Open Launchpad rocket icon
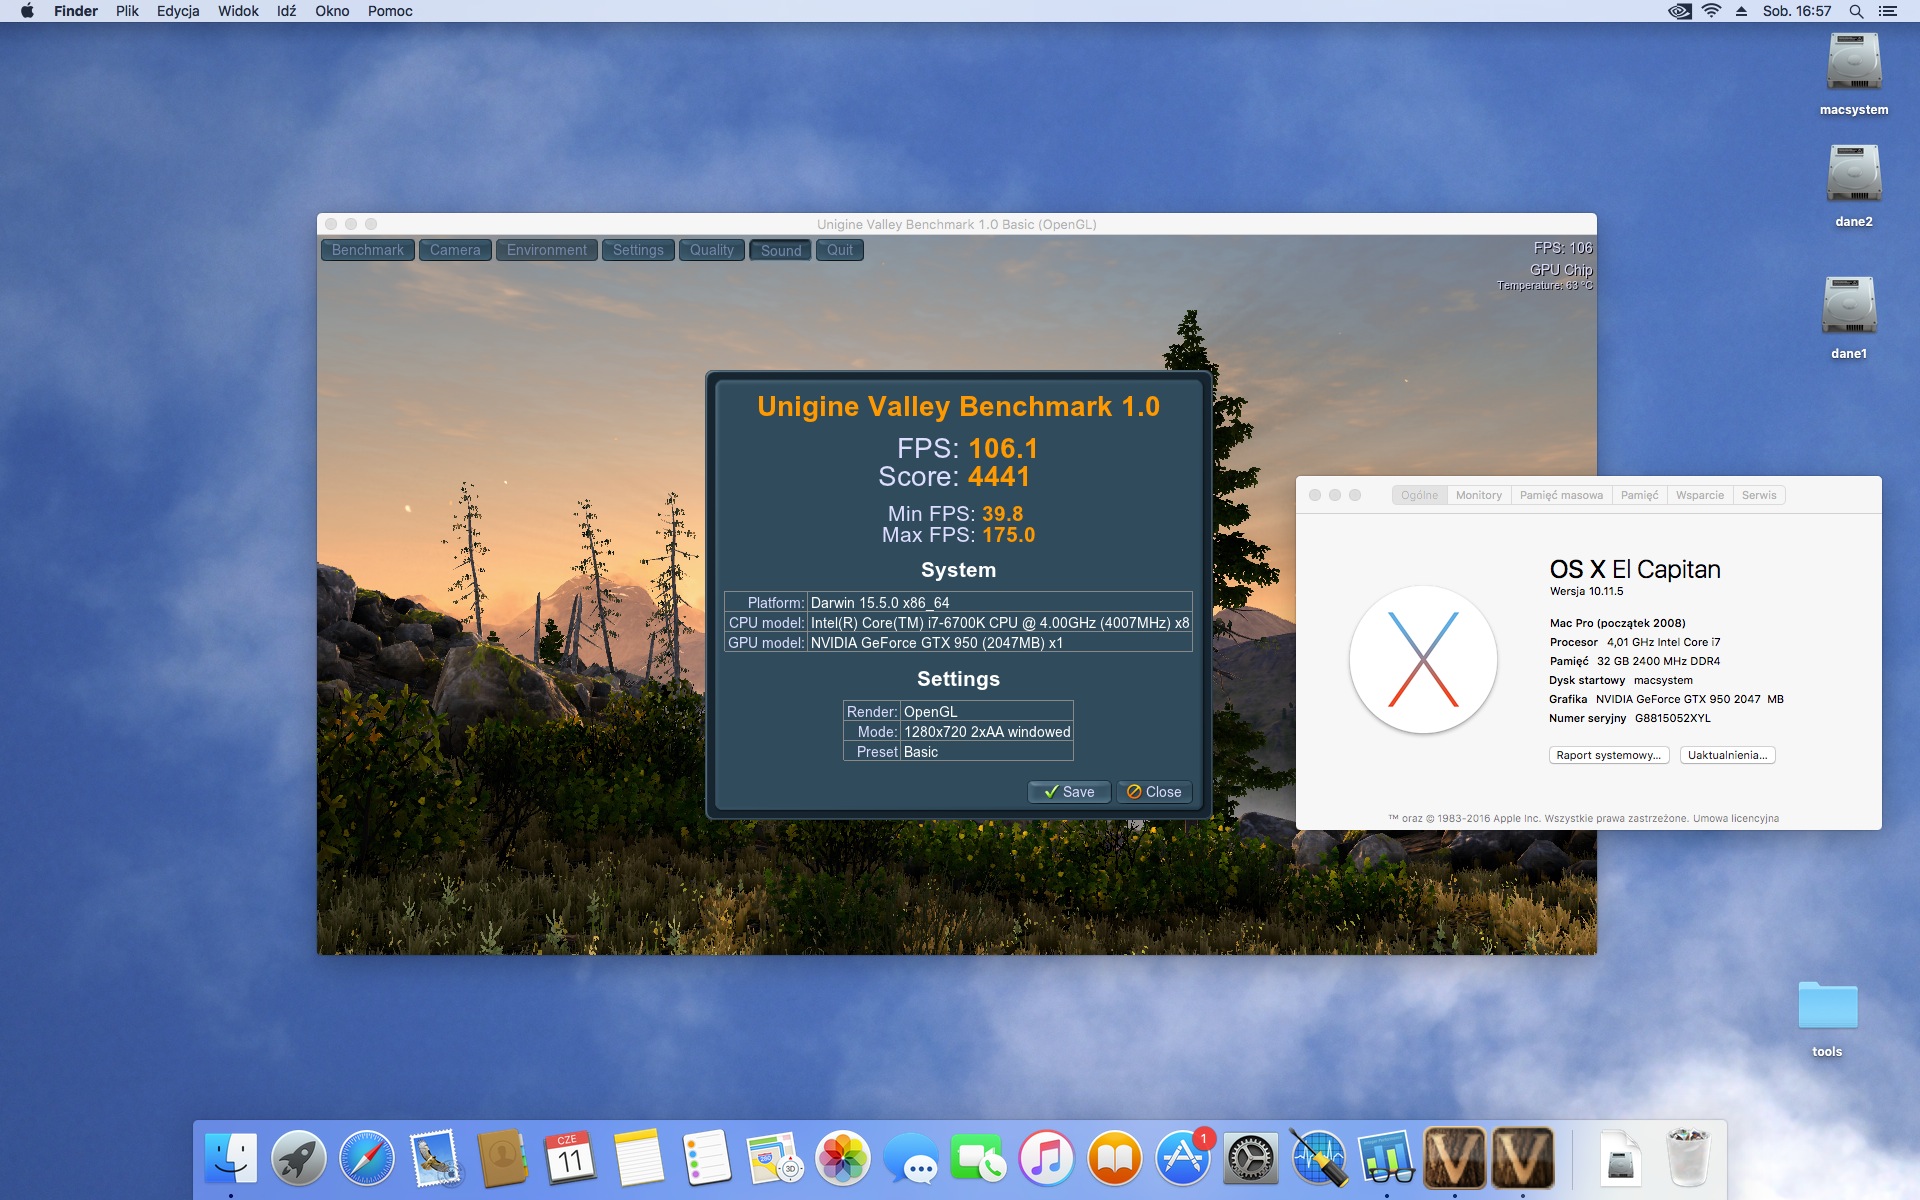This screenshot has height=1200, width=1920. point(298,1159)
